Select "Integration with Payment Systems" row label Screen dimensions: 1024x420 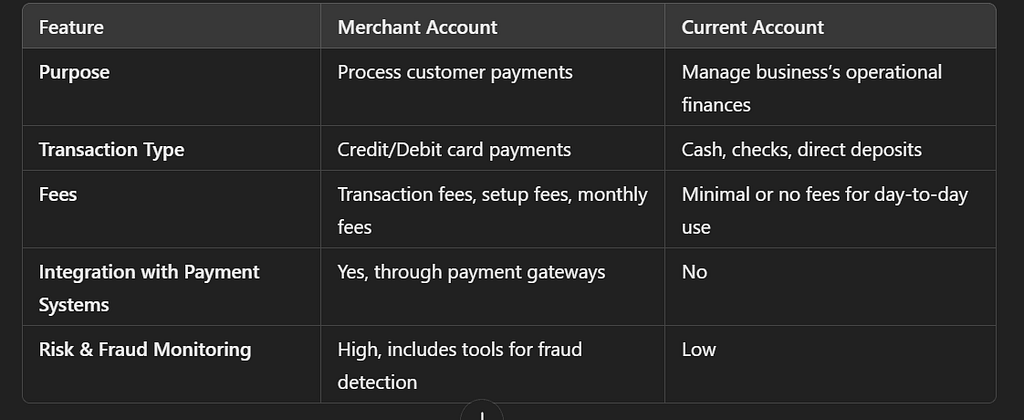click(x=148, y=288)
